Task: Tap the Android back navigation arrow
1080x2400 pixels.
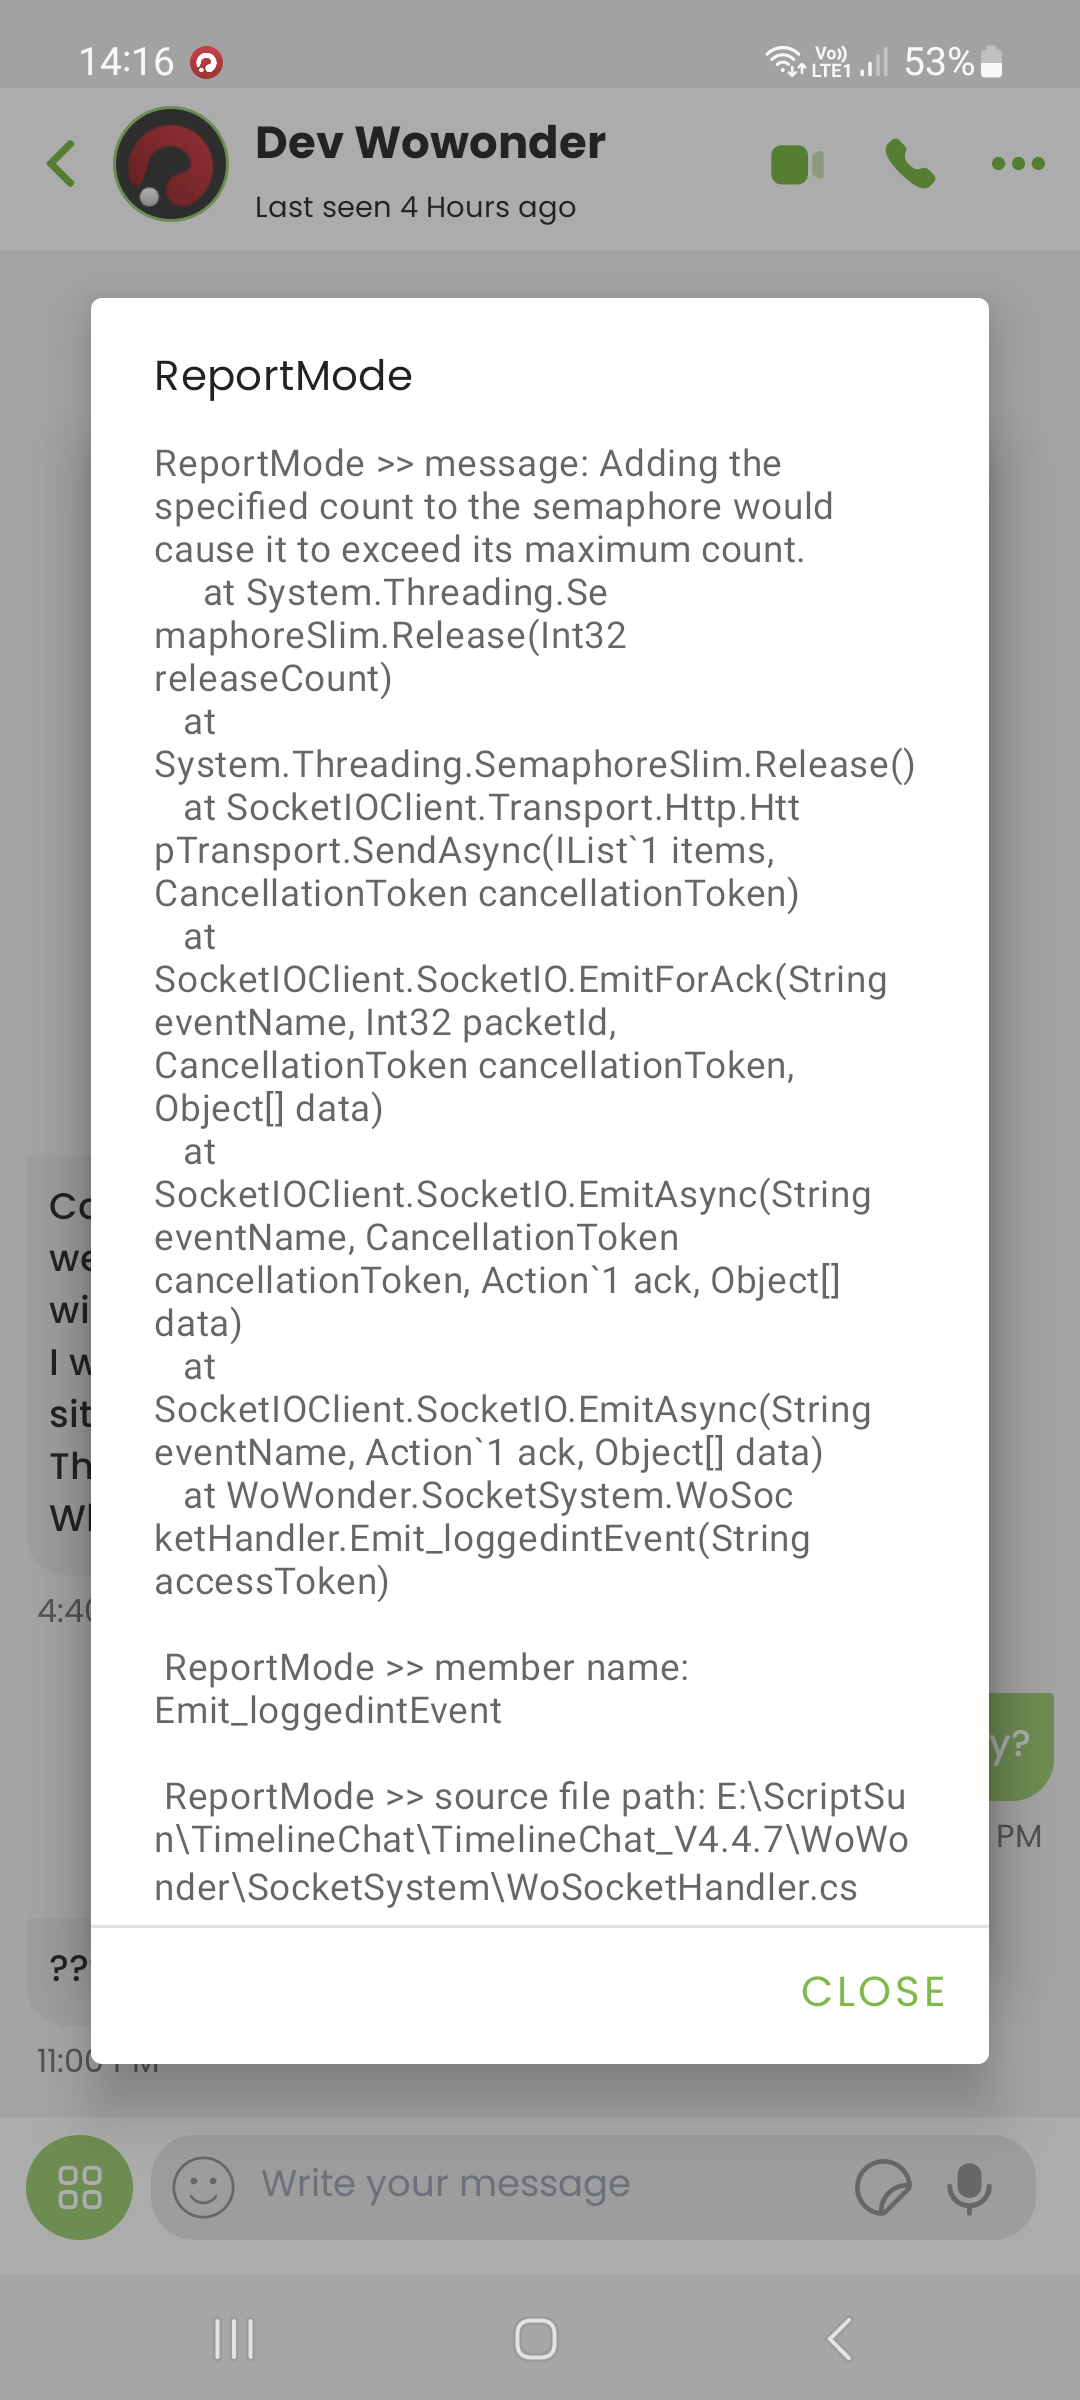Action: tap(840, 2339)
